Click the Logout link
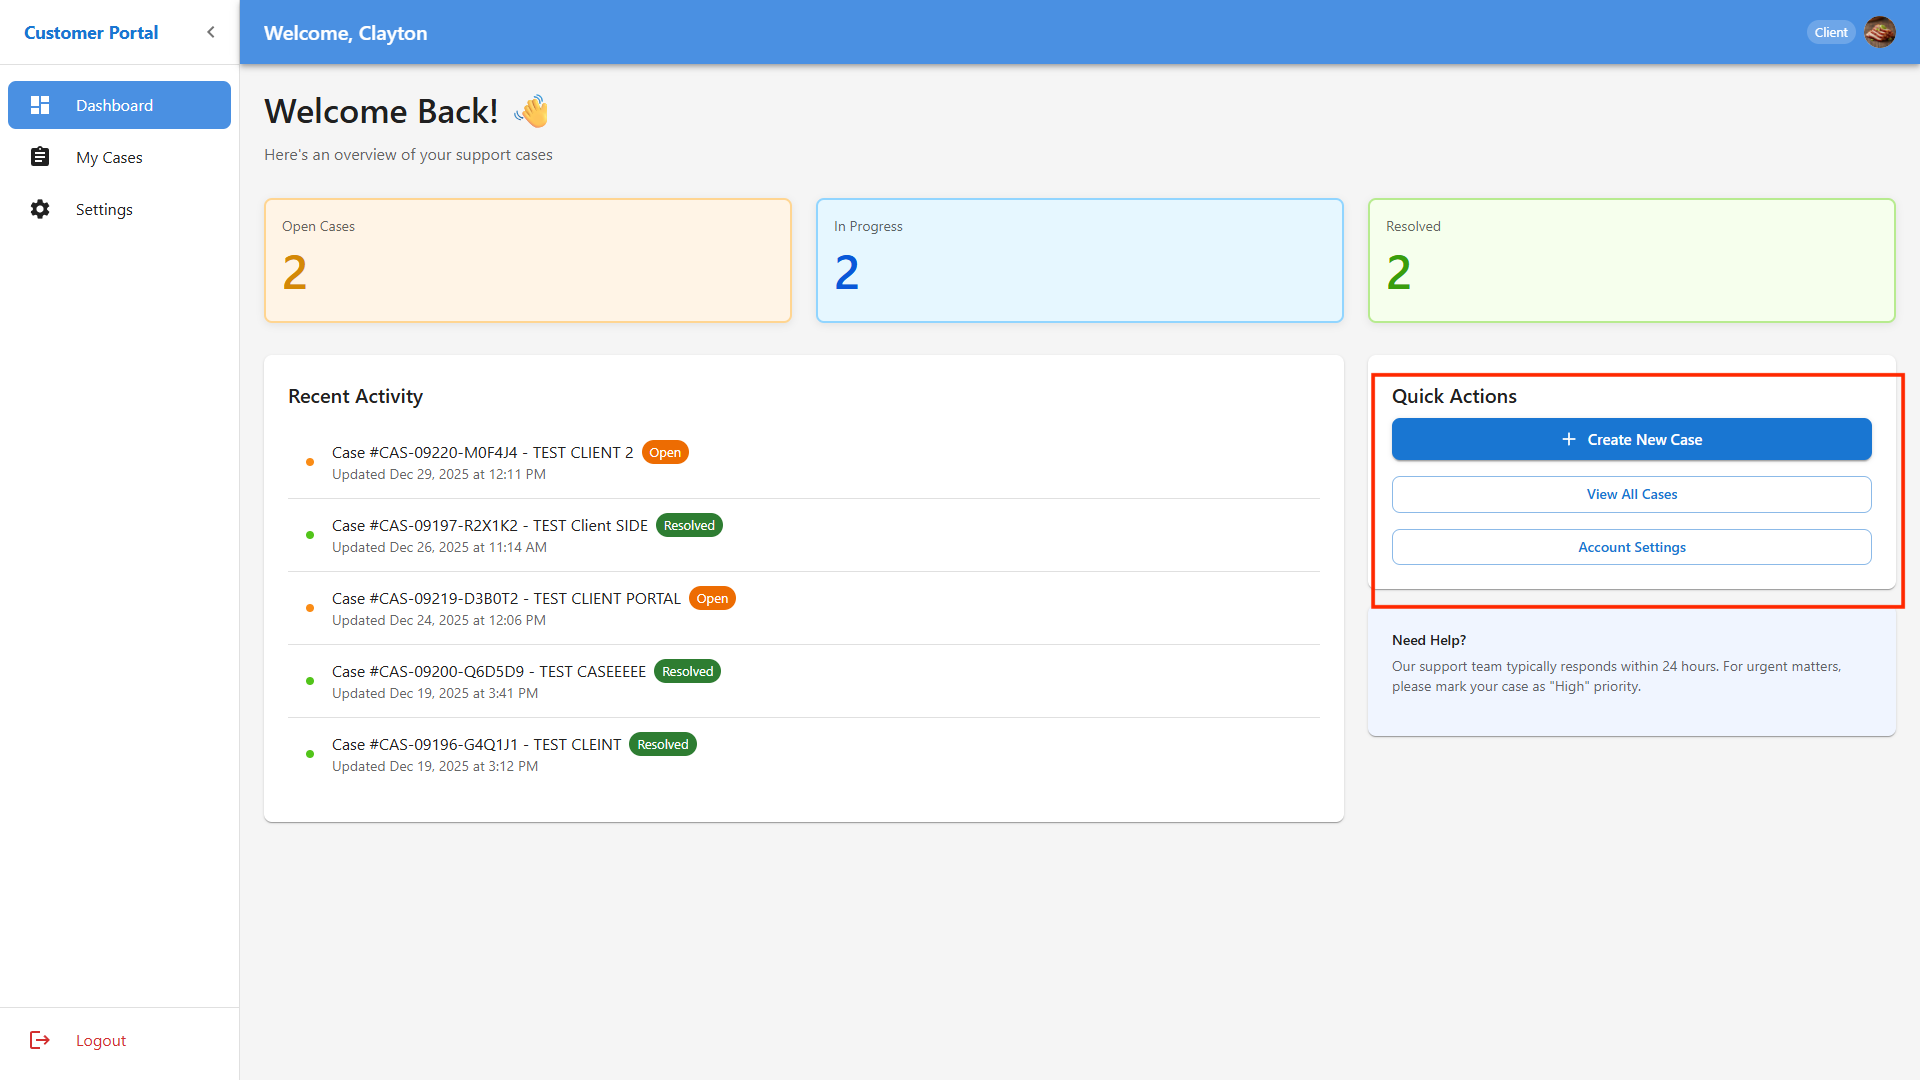 click(101, 1040)
